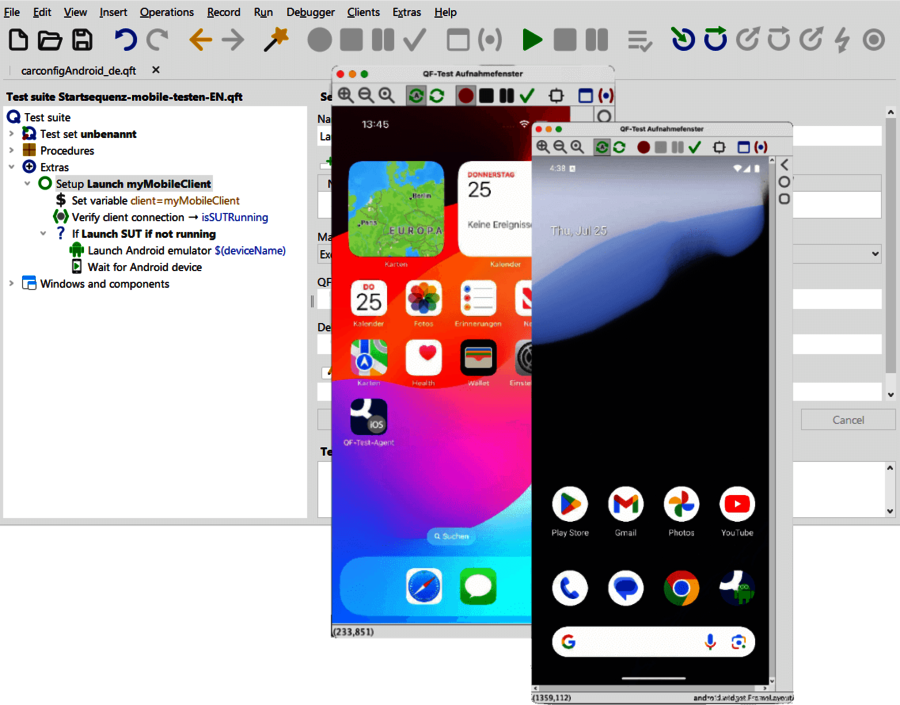This screenshot has height=705, width=900.
Task: Toggle the red record button in Android window
Action: [x=644, y=147]
